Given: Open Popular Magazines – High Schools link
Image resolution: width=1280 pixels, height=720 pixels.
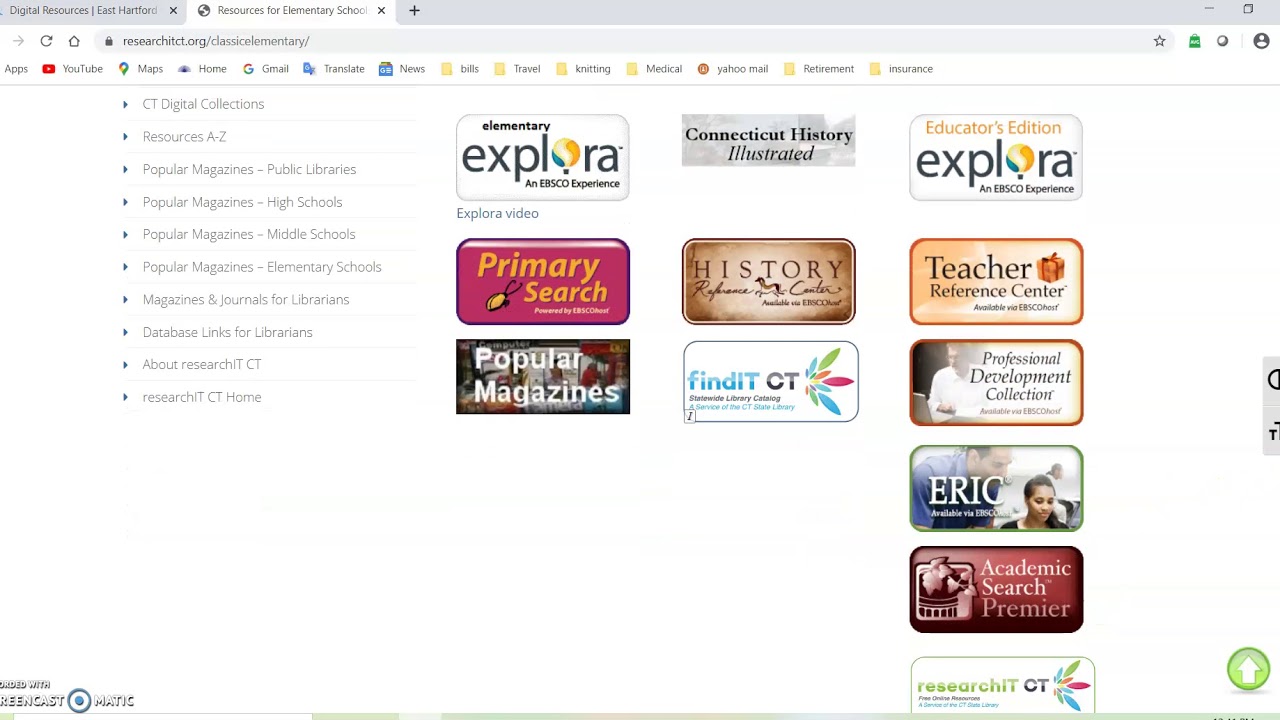Looking at the screenshot, I should (242, 202).
